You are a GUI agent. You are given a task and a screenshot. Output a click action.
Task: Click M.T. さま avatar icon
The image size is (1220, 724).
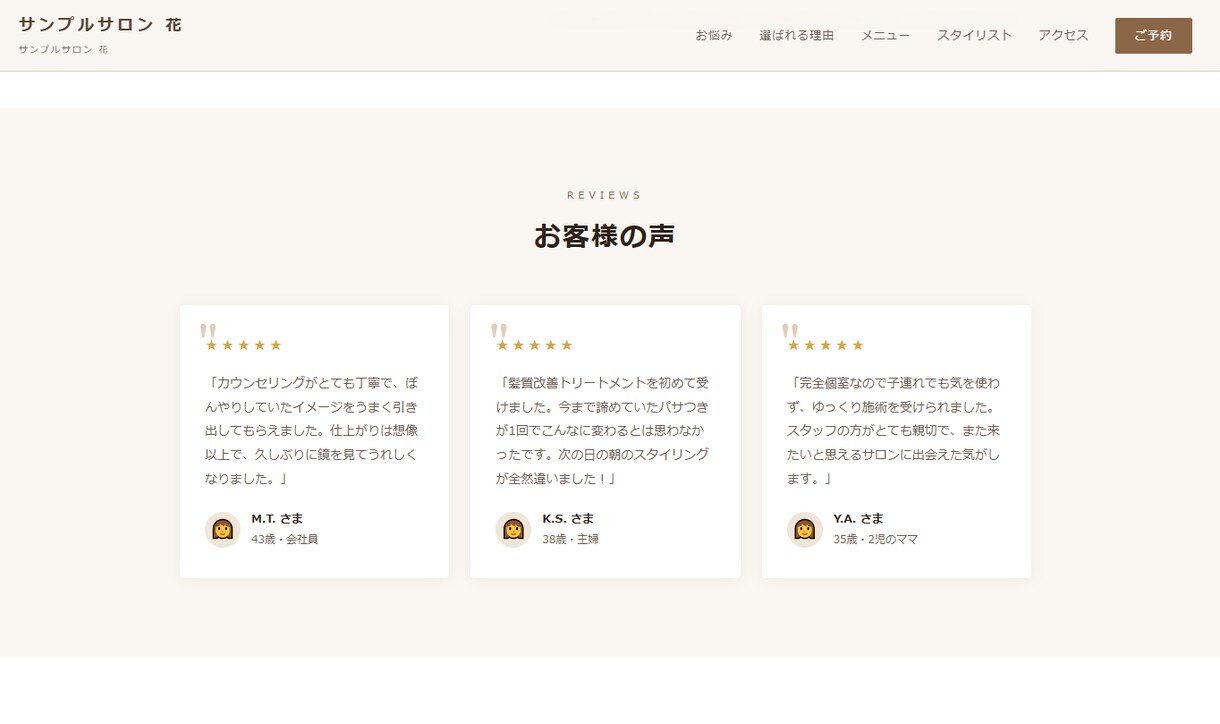tap(223, 529)
